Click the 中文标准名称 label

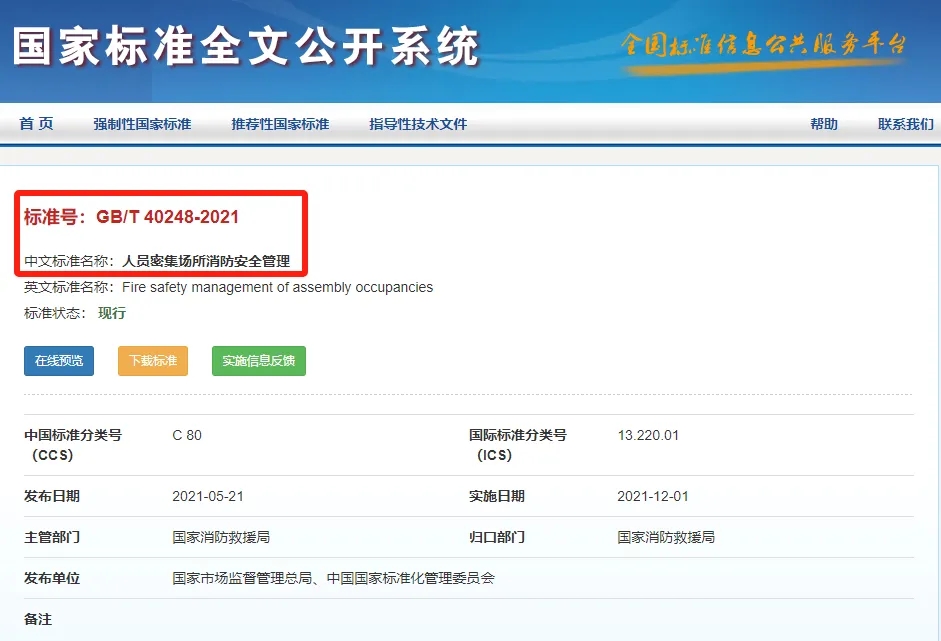(x=68, y=261)
